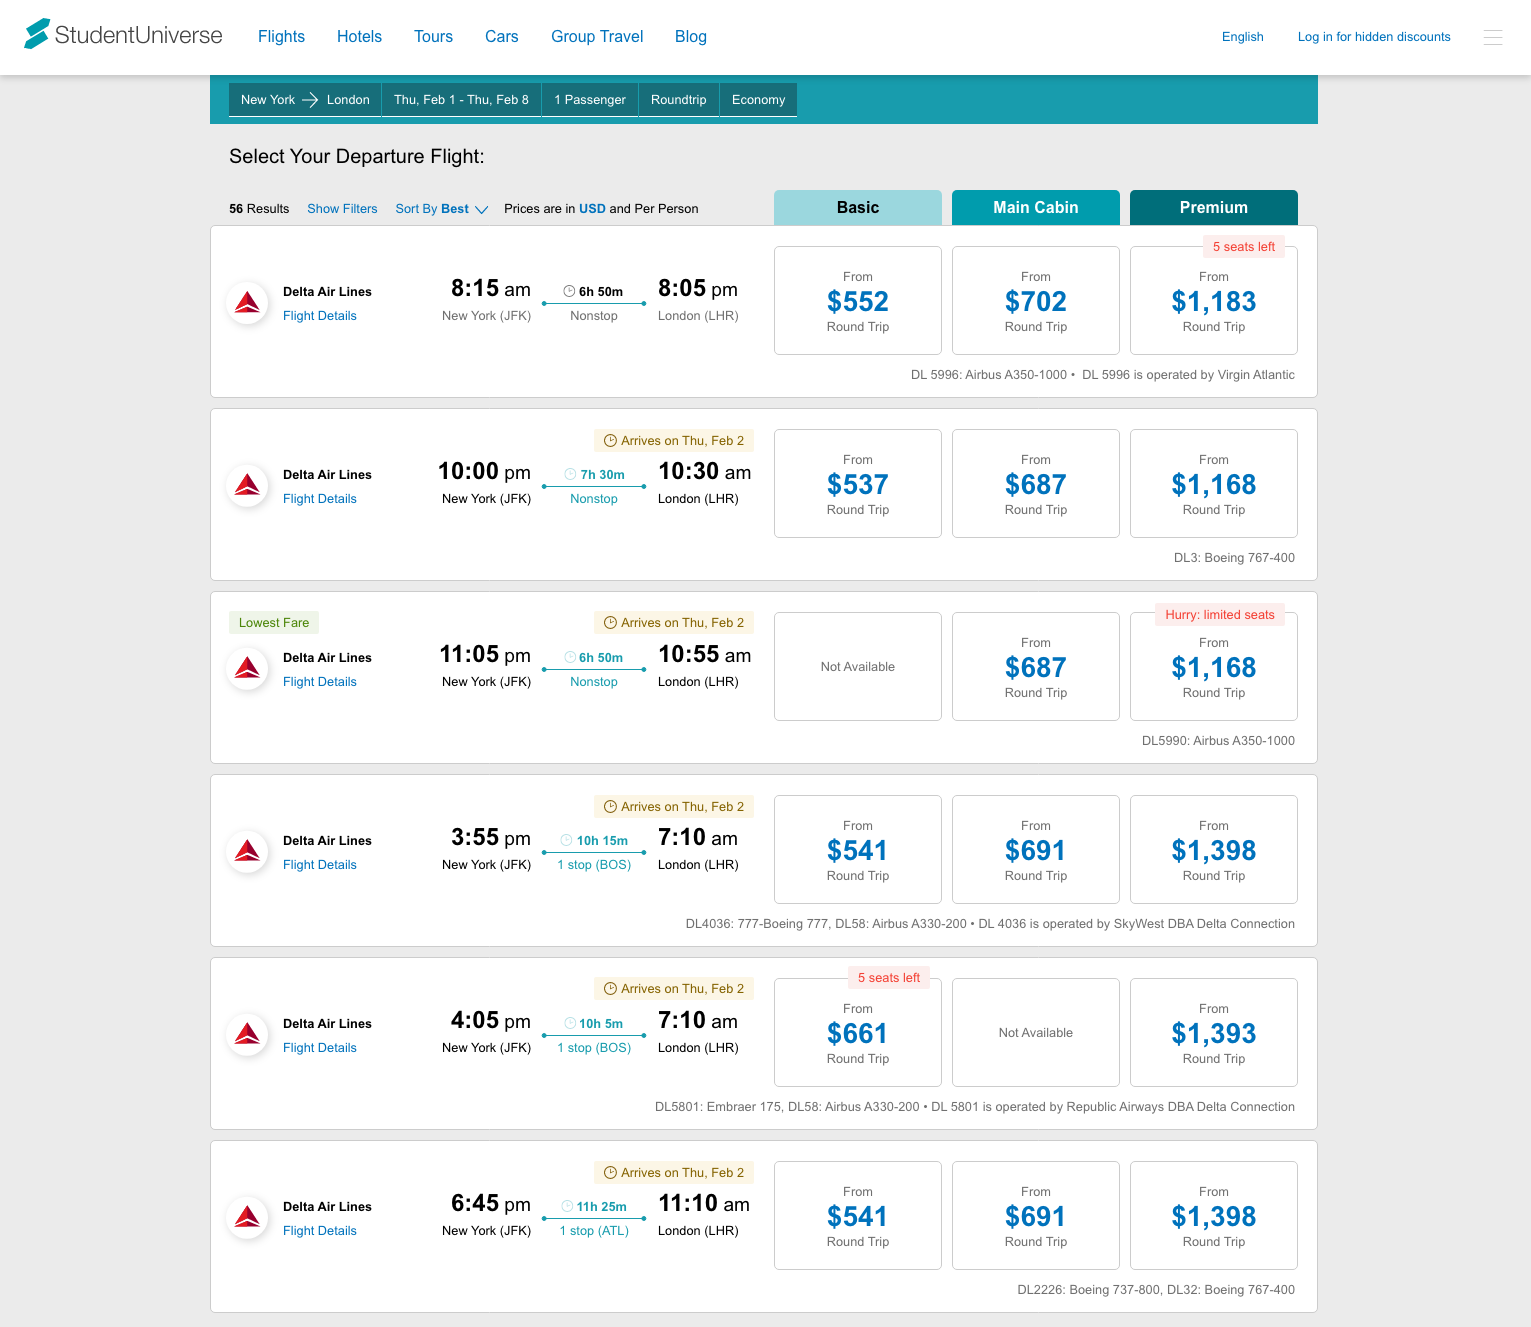Click DL3: Boeing 767-400 aircraft text

pyautogui.click(x=1234, y=558)
